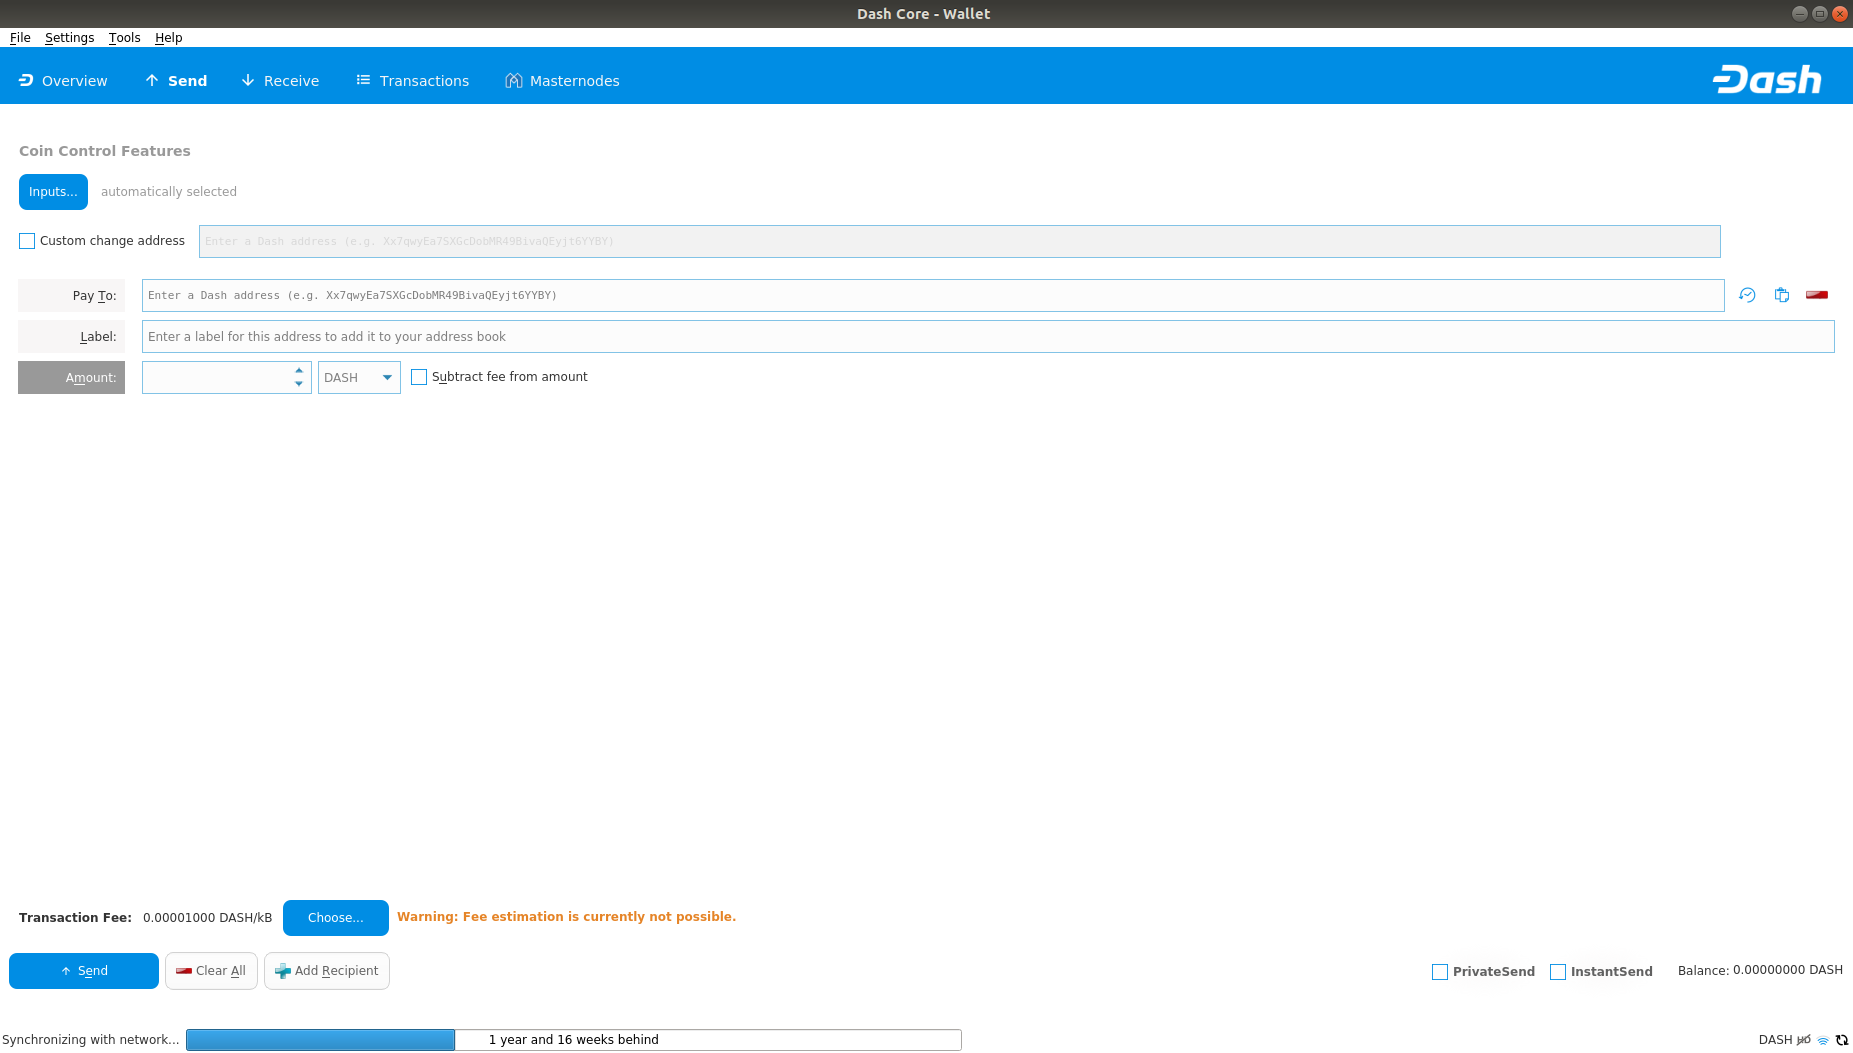Click the HD wallet disabled status icon
1853x1053 pixels.
pyautogui.click(x=1804, y=1040)
